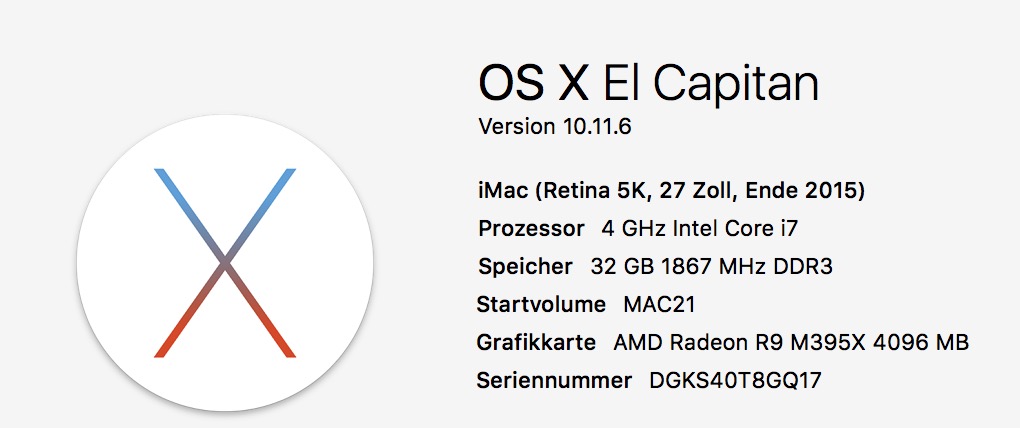Click the Prozessor label
The height and width of the screenshot is (428, 1020).
[x=531, y=228]
